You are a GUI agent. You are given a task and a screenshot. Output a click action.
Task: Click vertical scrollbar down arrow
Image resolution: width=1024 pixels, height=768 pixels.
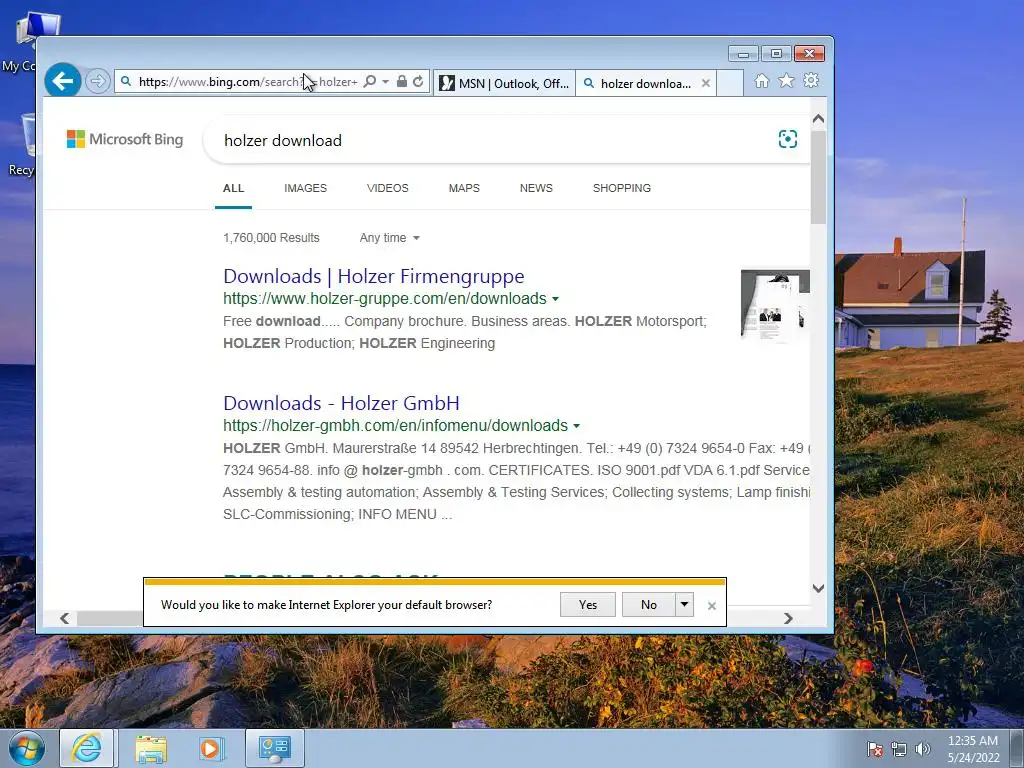pos(818,588)
